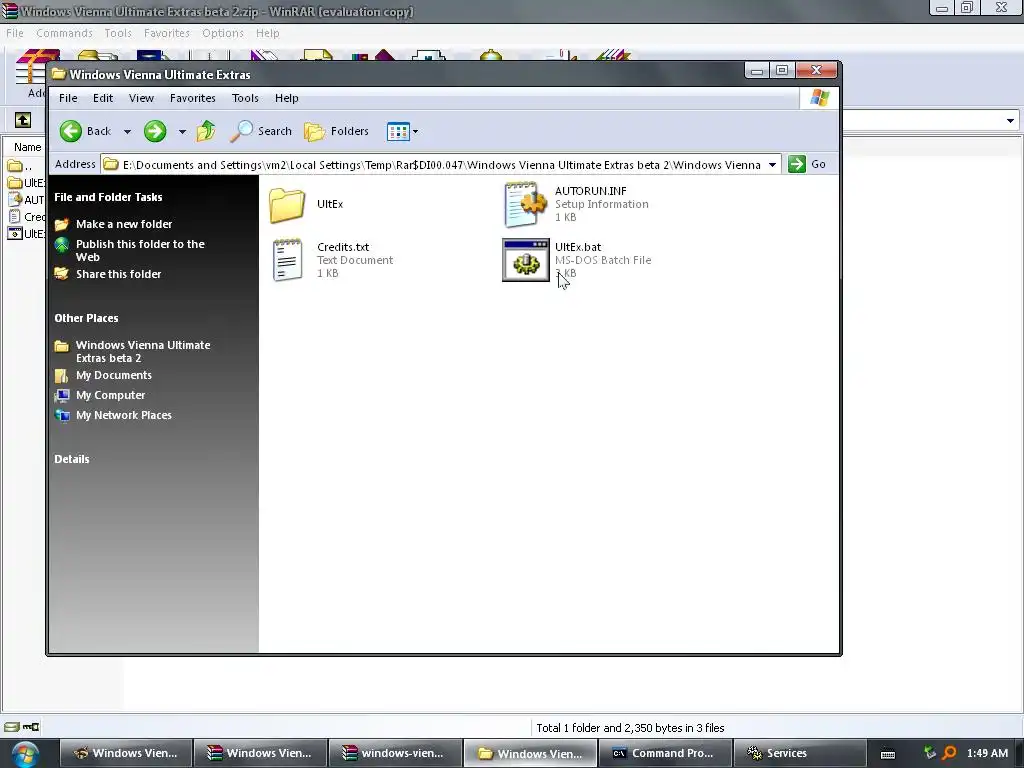
Task: Open Explorer's View menu
Action: click(141, 98)
